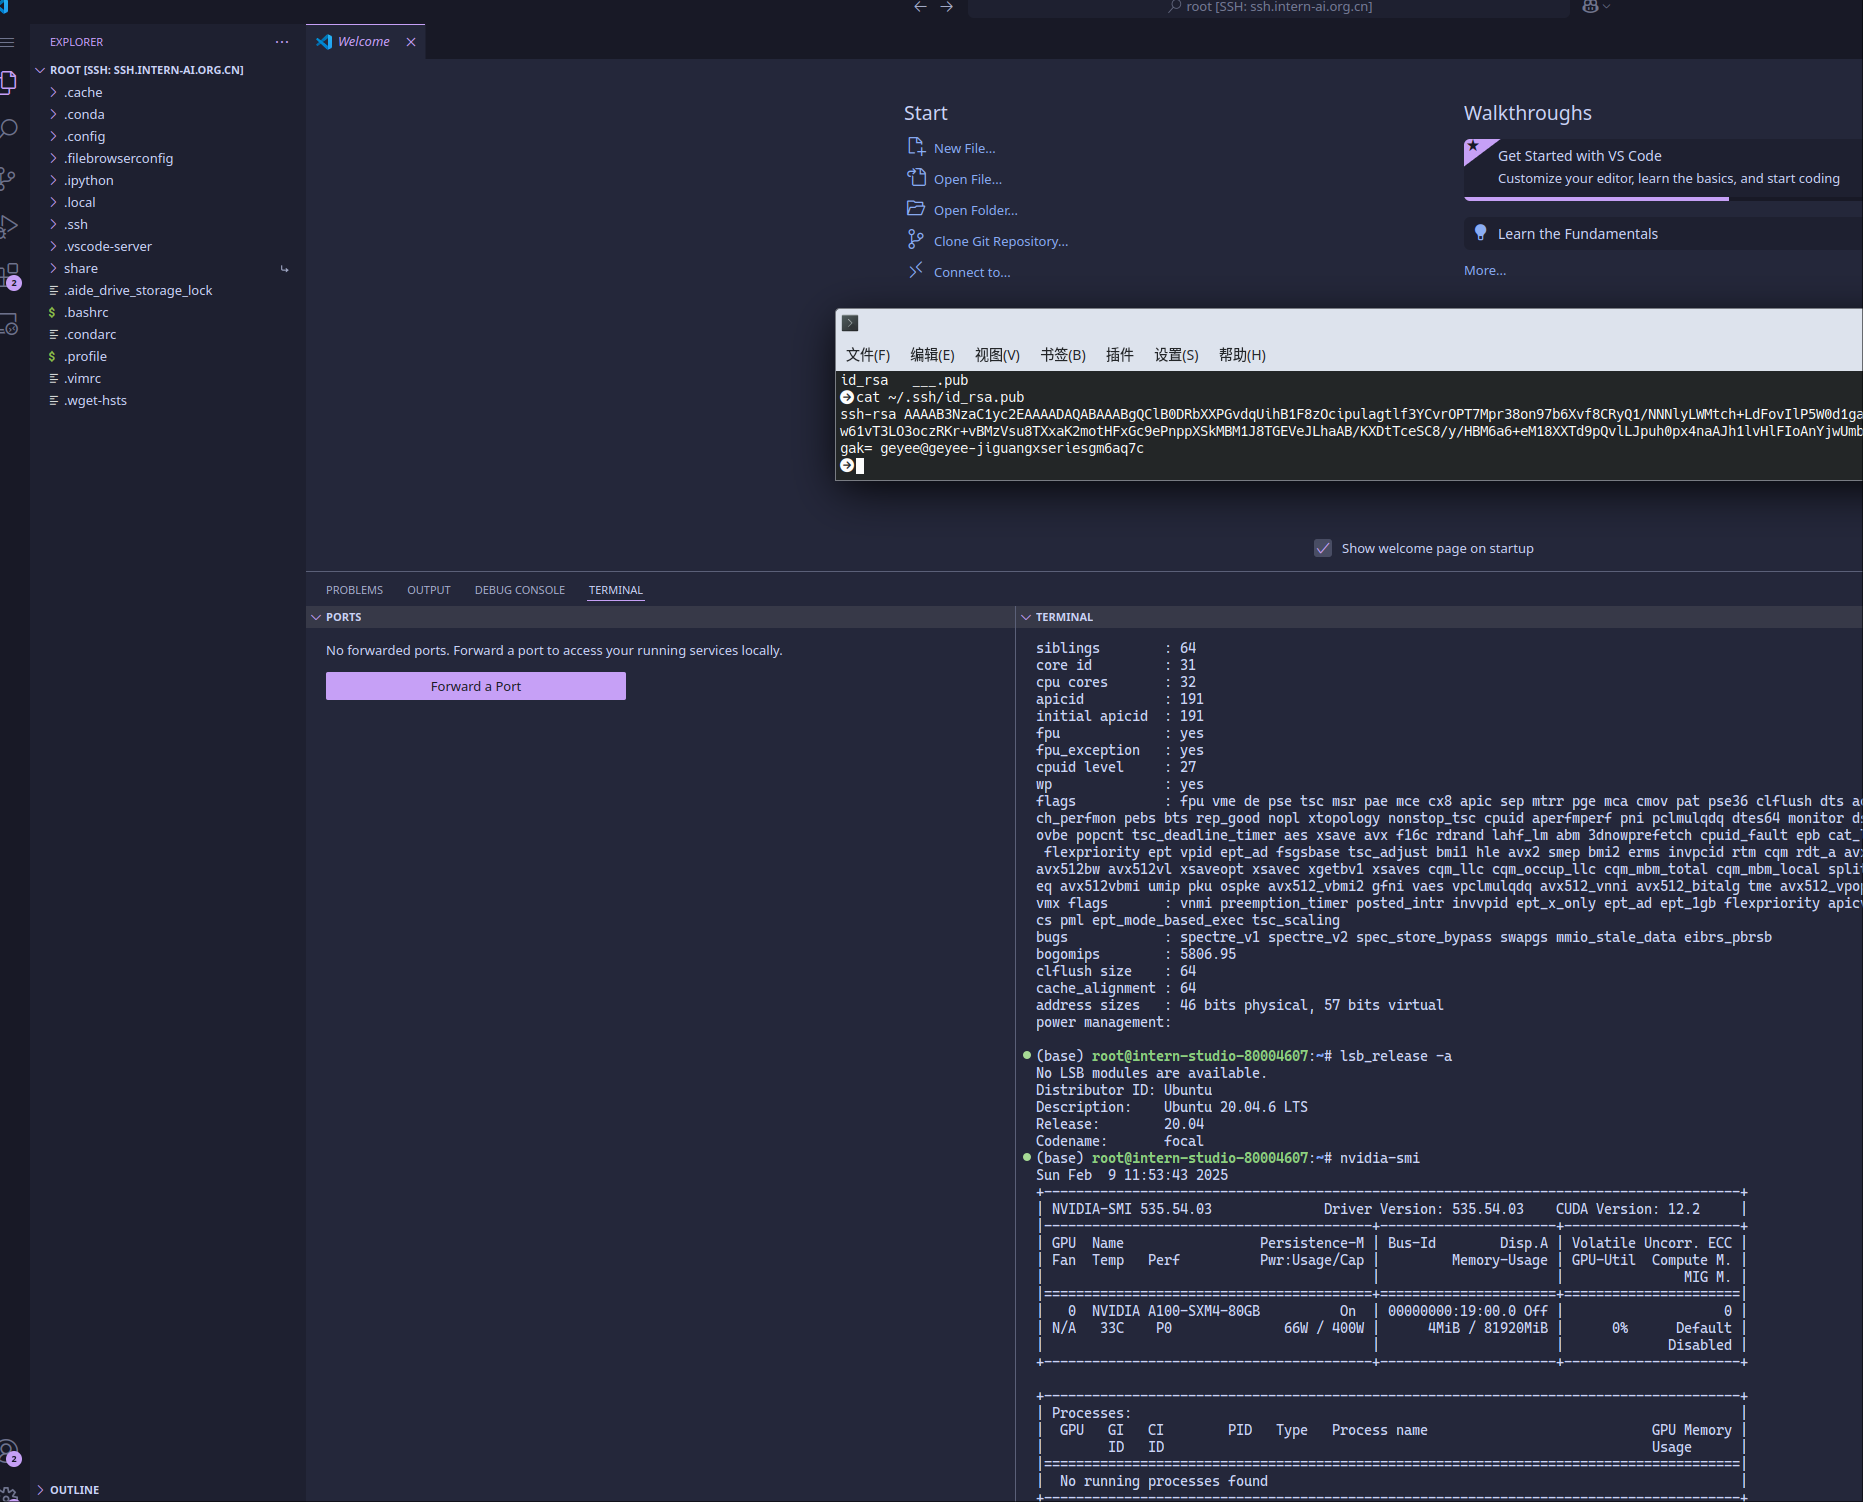Go forward using navigation arrow

pyautogui.click(x=946, y=7)
